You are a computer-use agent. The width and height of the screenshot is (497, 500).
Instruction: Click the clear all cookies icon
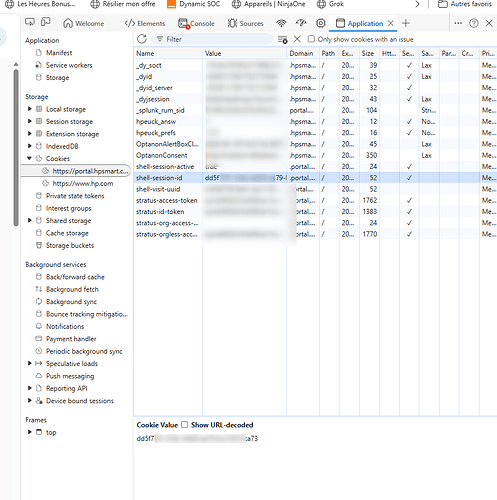[283, 39]
